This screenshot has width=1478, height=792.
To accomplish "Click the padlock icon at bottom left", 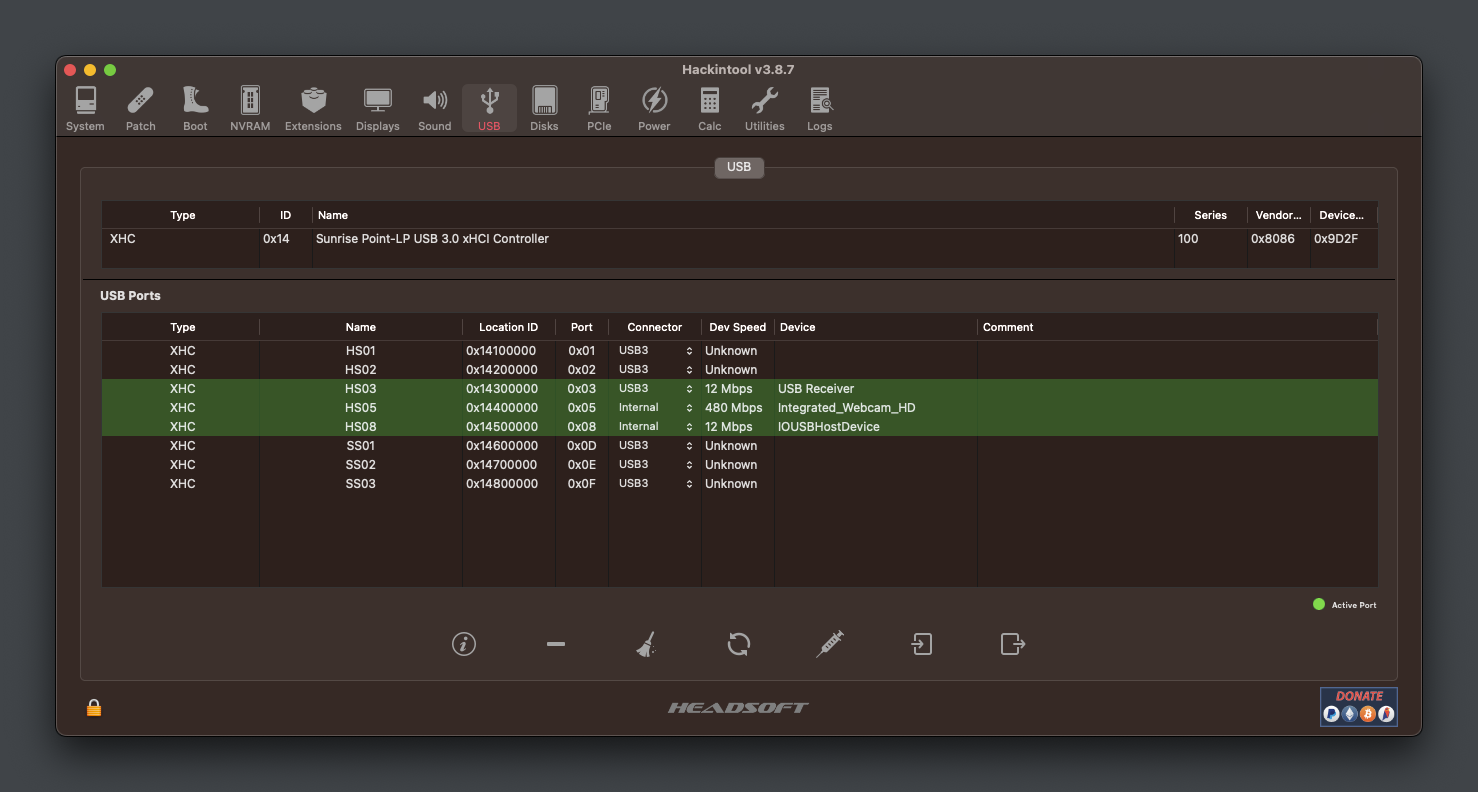I will (94, 708).
